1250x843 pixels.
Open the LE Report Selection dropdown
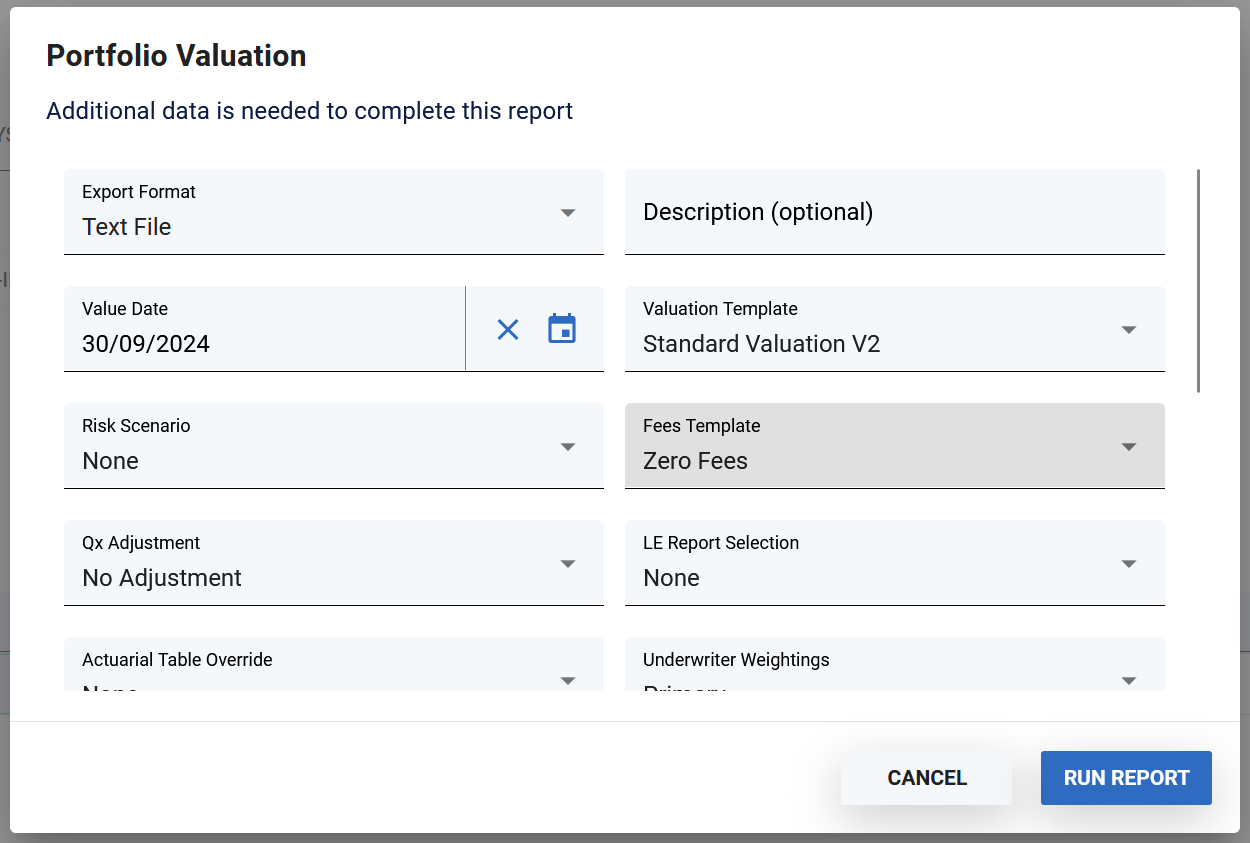click(x=894, y=563)
